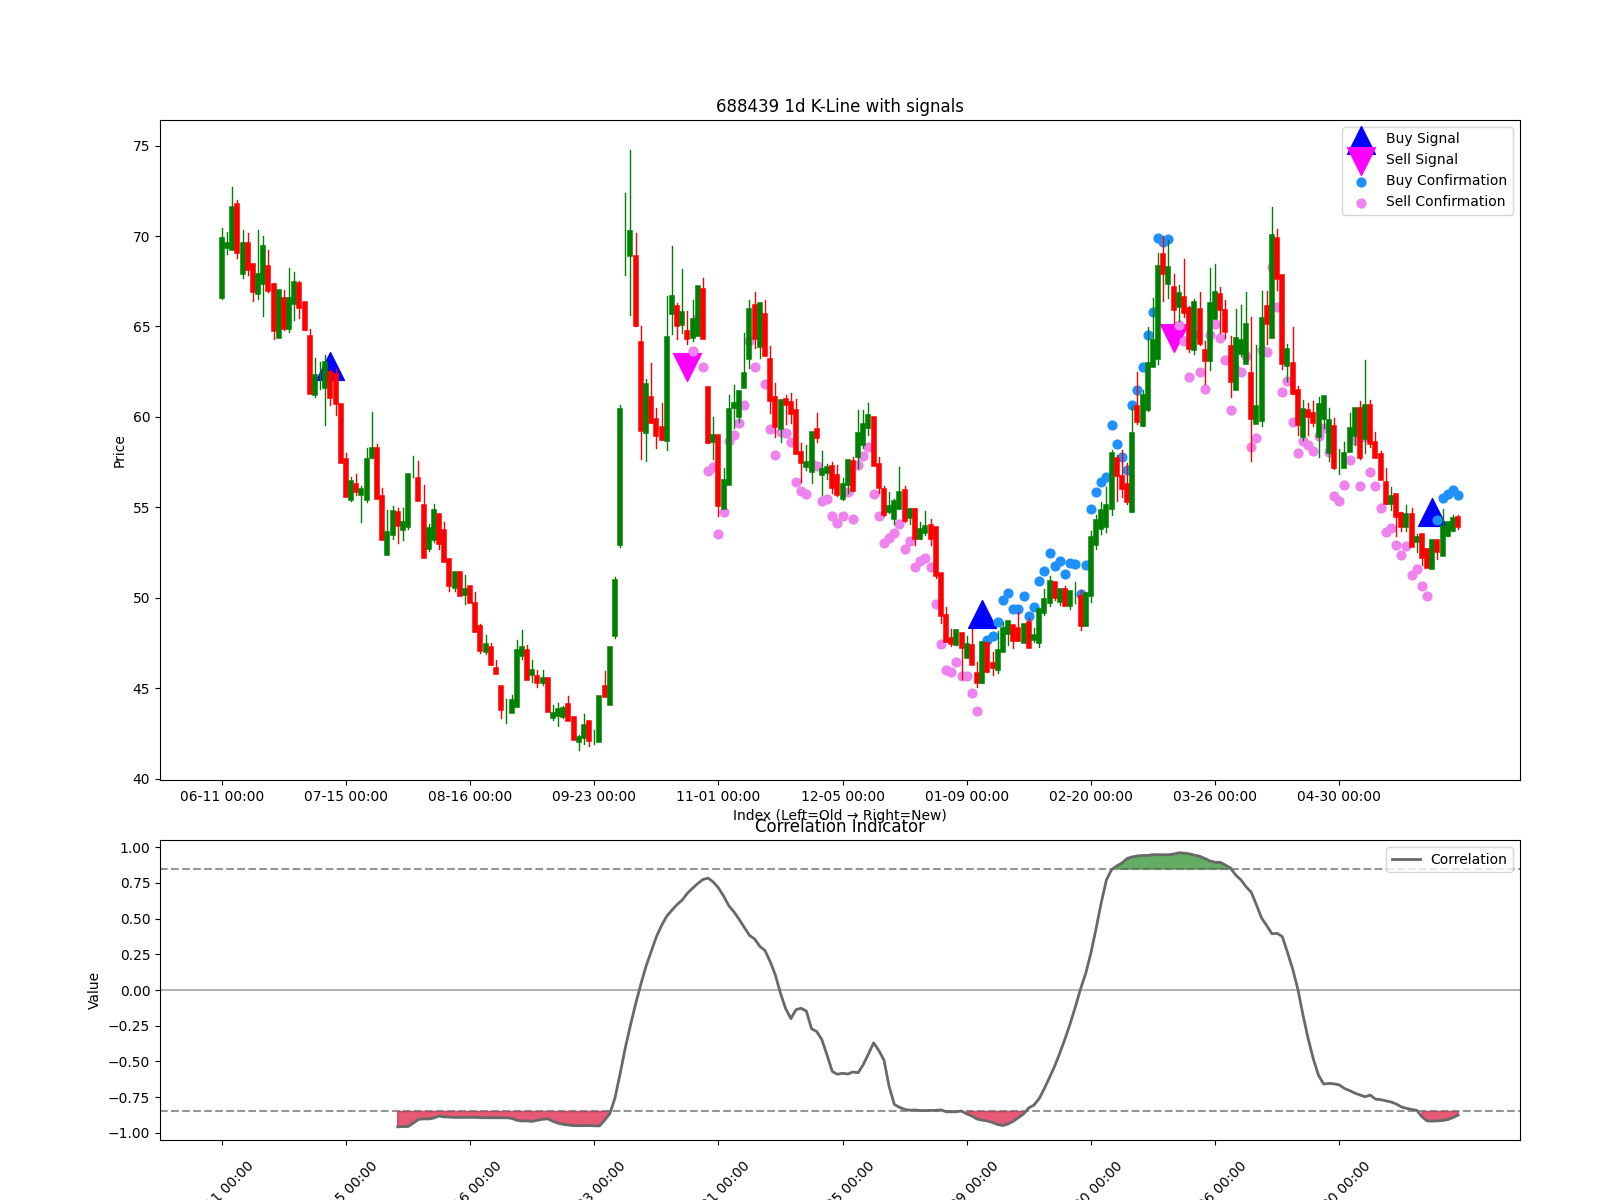Click the 'Sell Signal' legend label

1421,159
